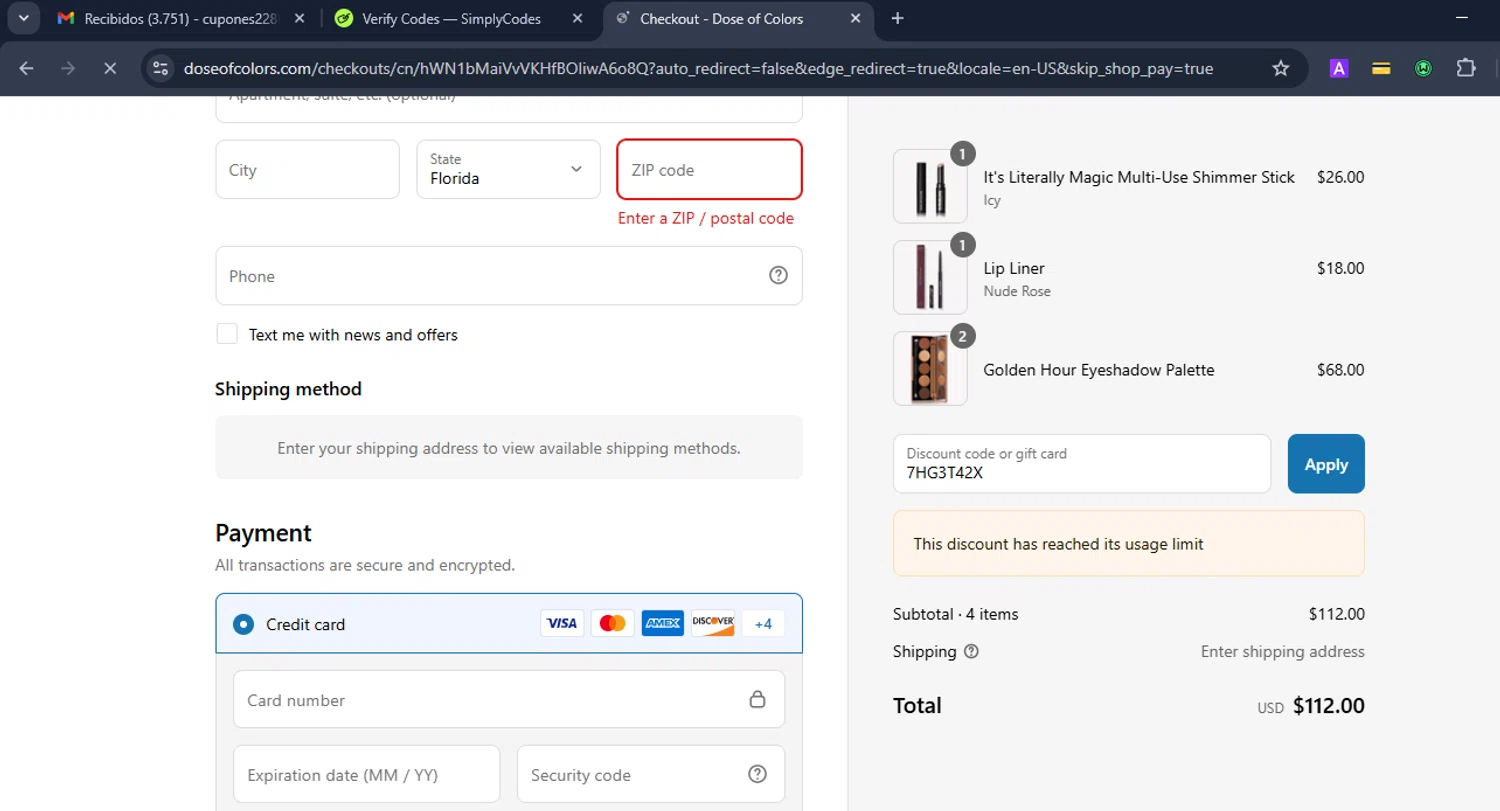The height and width of the screenshot is (811, 1500).
Task: Close the Verify Codes SimplyCodes tab
Action: [x=578, y=18]
